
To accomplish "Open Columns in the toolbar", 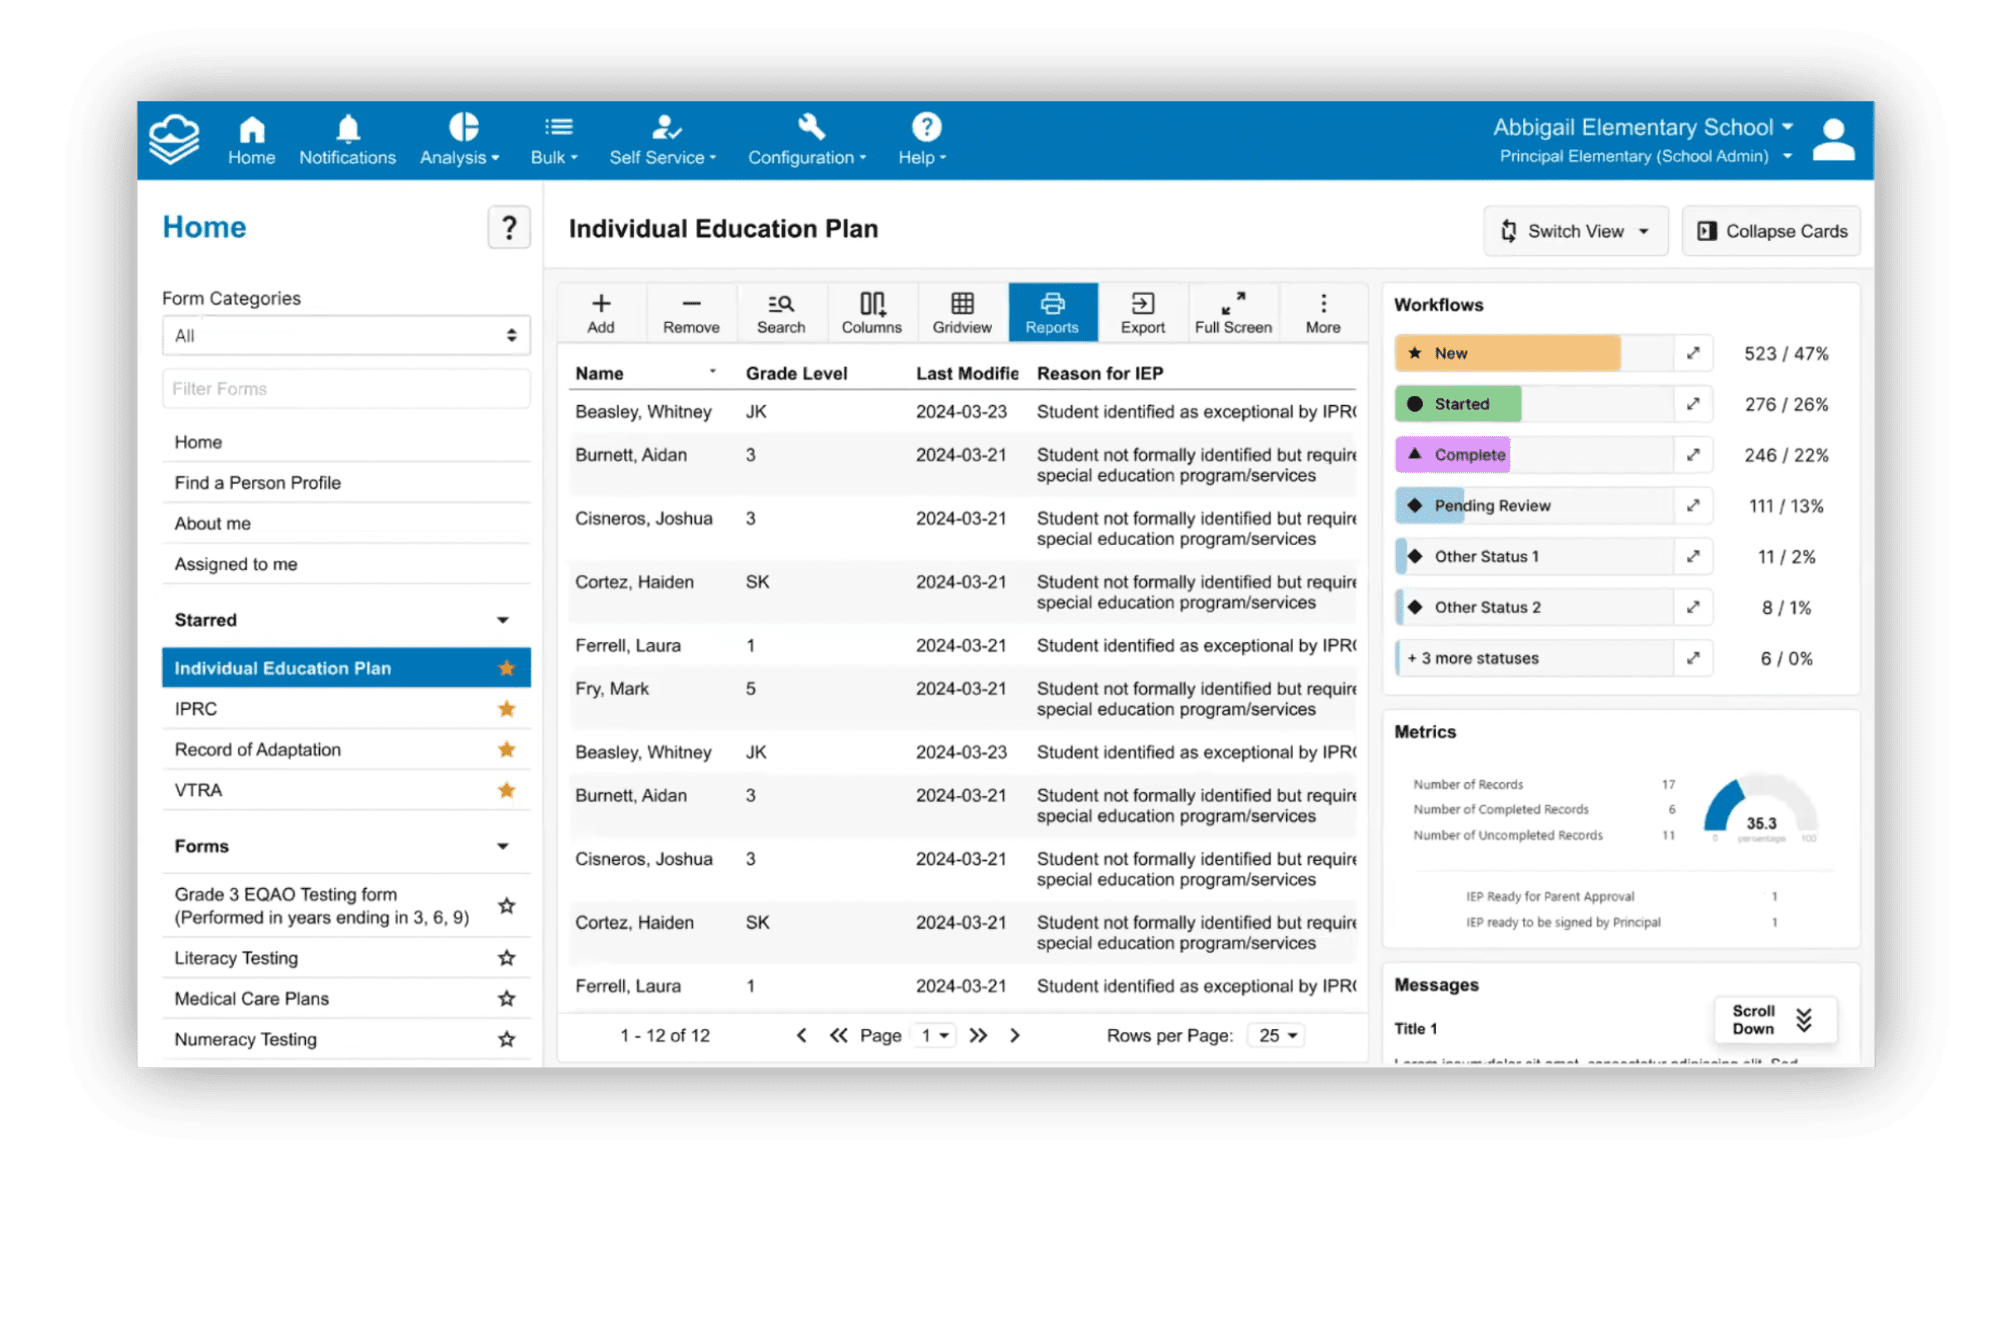I will pos(872,313).
